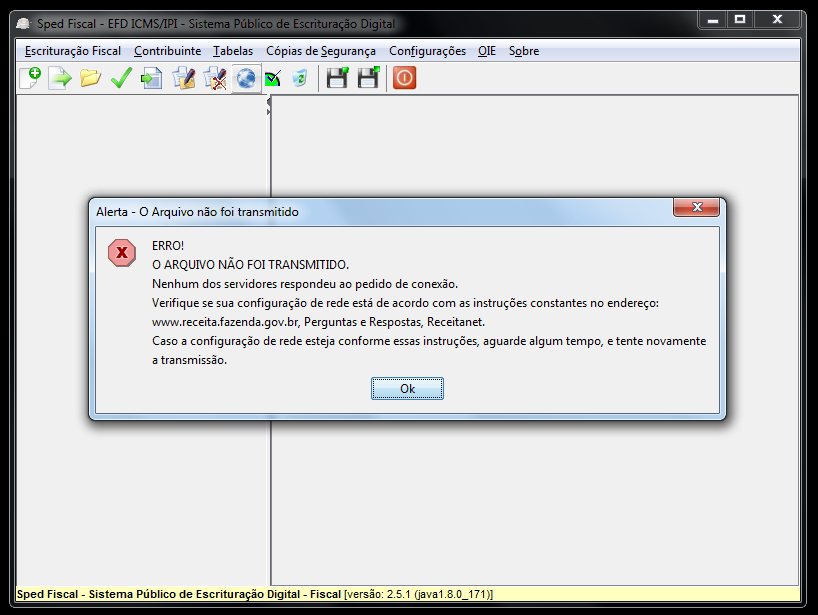Click the red power exit icon
818x615 pixels.
coord(404,78)
